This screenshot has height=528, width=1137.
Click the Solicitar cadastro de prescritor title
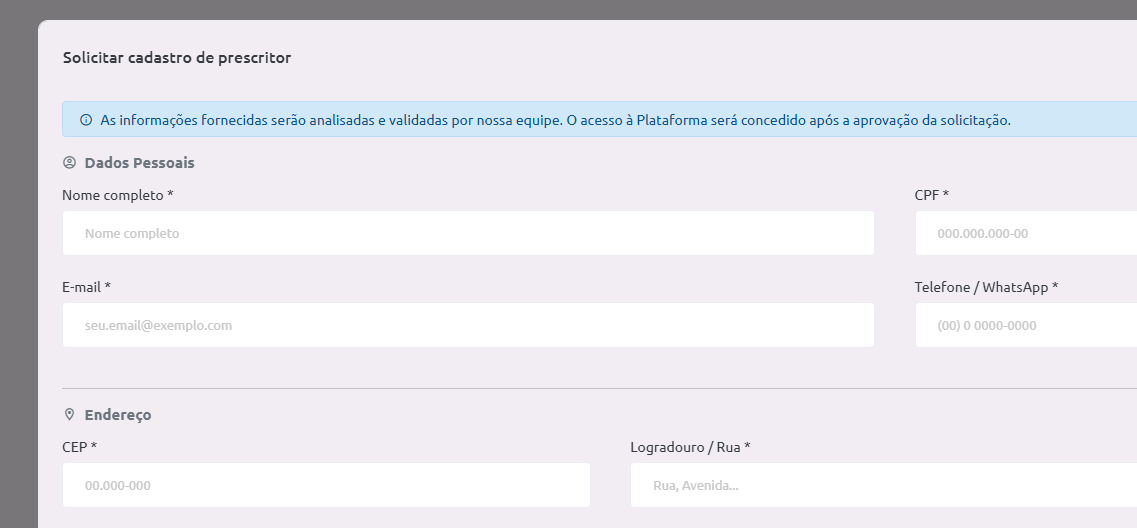[x=177, y=57]
